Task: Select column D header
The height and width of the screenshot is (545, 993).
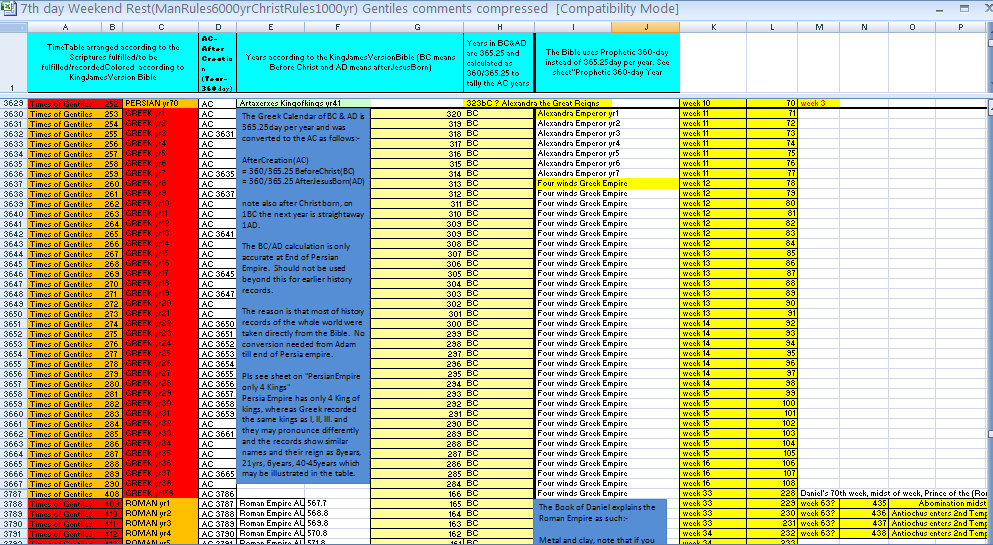Action: pyautogui.click(x=218, y=27)
